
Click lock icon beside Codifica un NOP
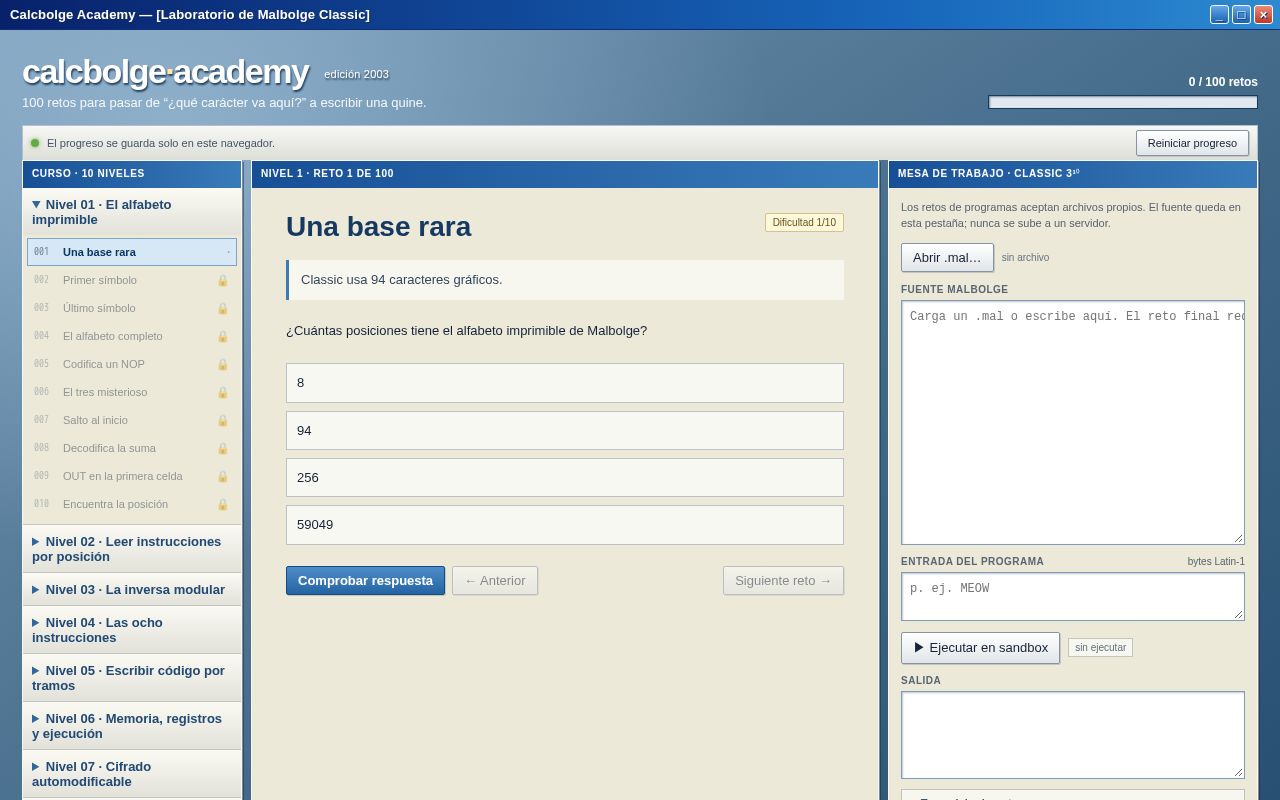(x=223, y=364)
